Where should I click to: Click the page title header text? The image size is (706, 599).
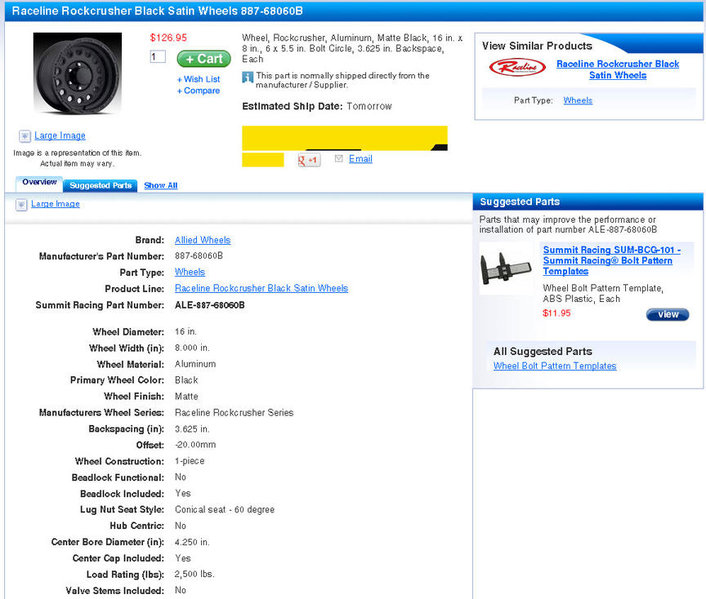157,11
